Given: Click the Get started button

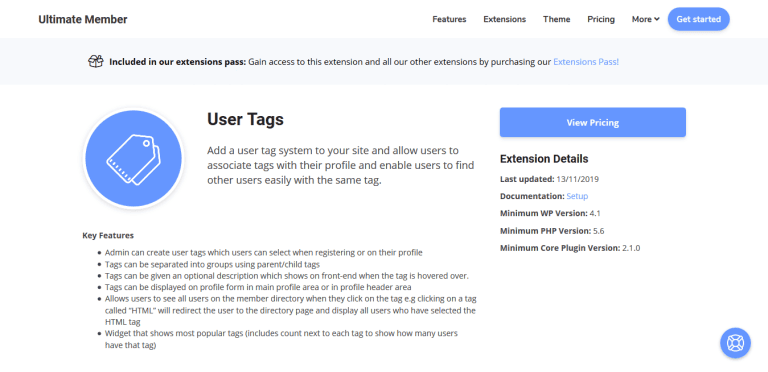Looking at the screenshot, I should pyautogui.click(x=698, y=19).
